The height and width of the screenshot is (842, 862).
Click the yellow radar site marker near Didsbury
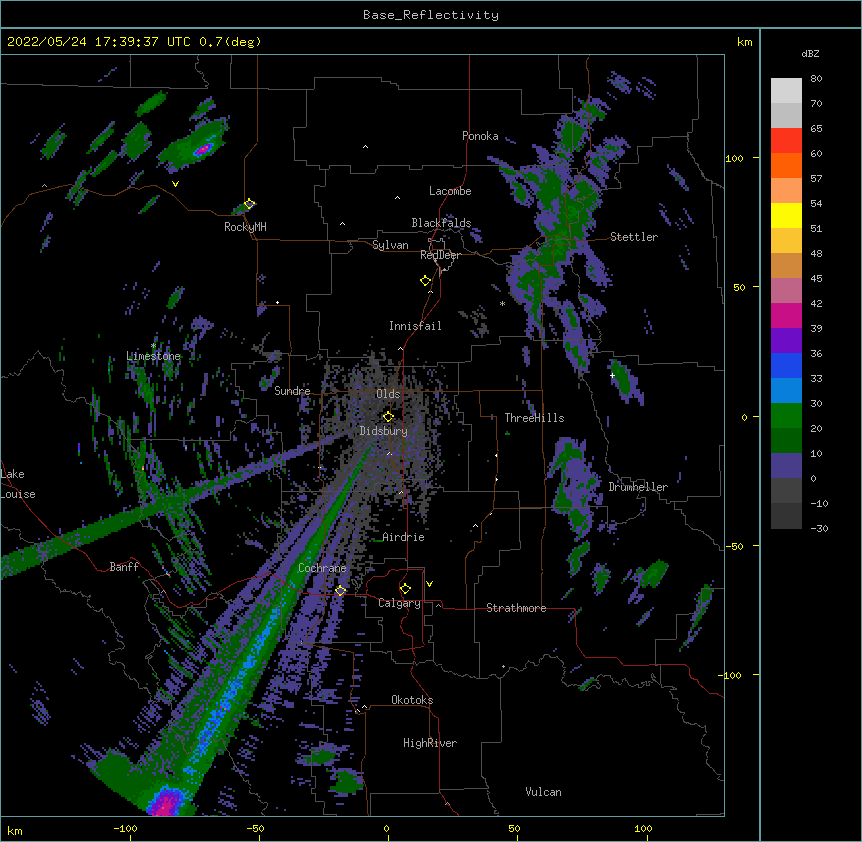pos(388,416)
